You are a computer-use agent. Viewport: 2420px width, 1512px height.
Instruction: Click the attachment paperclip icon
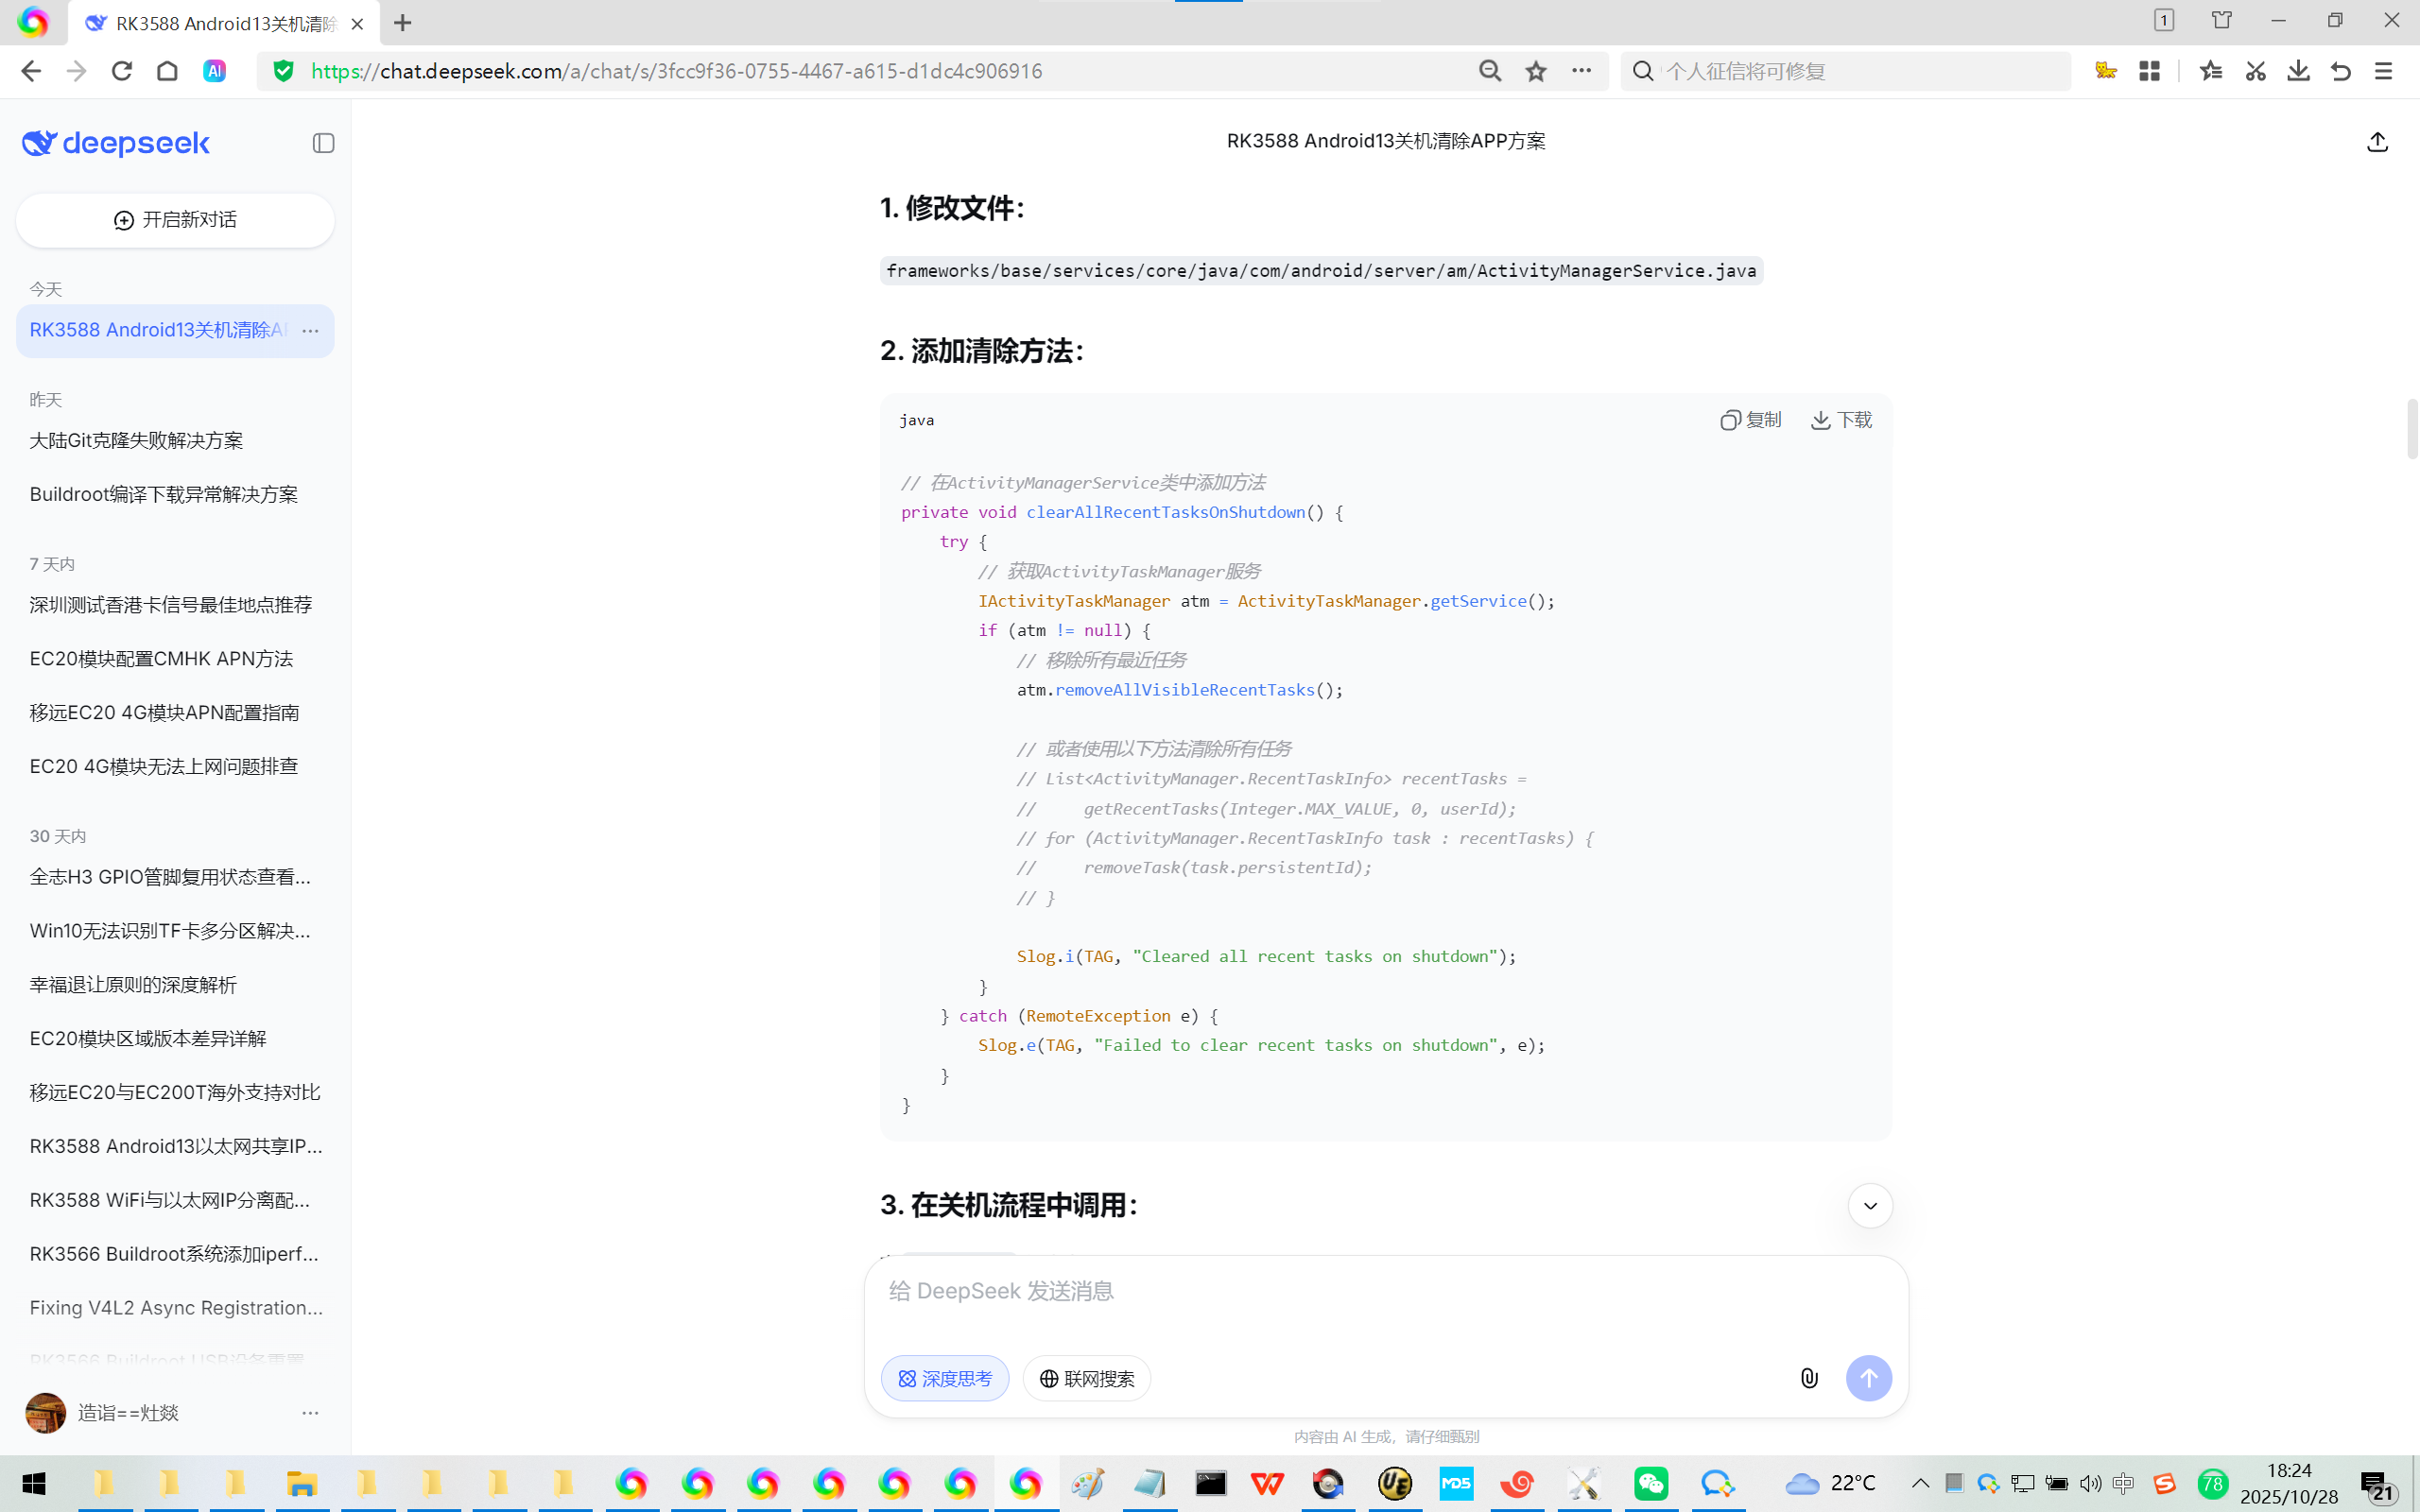[1809, 1378]
